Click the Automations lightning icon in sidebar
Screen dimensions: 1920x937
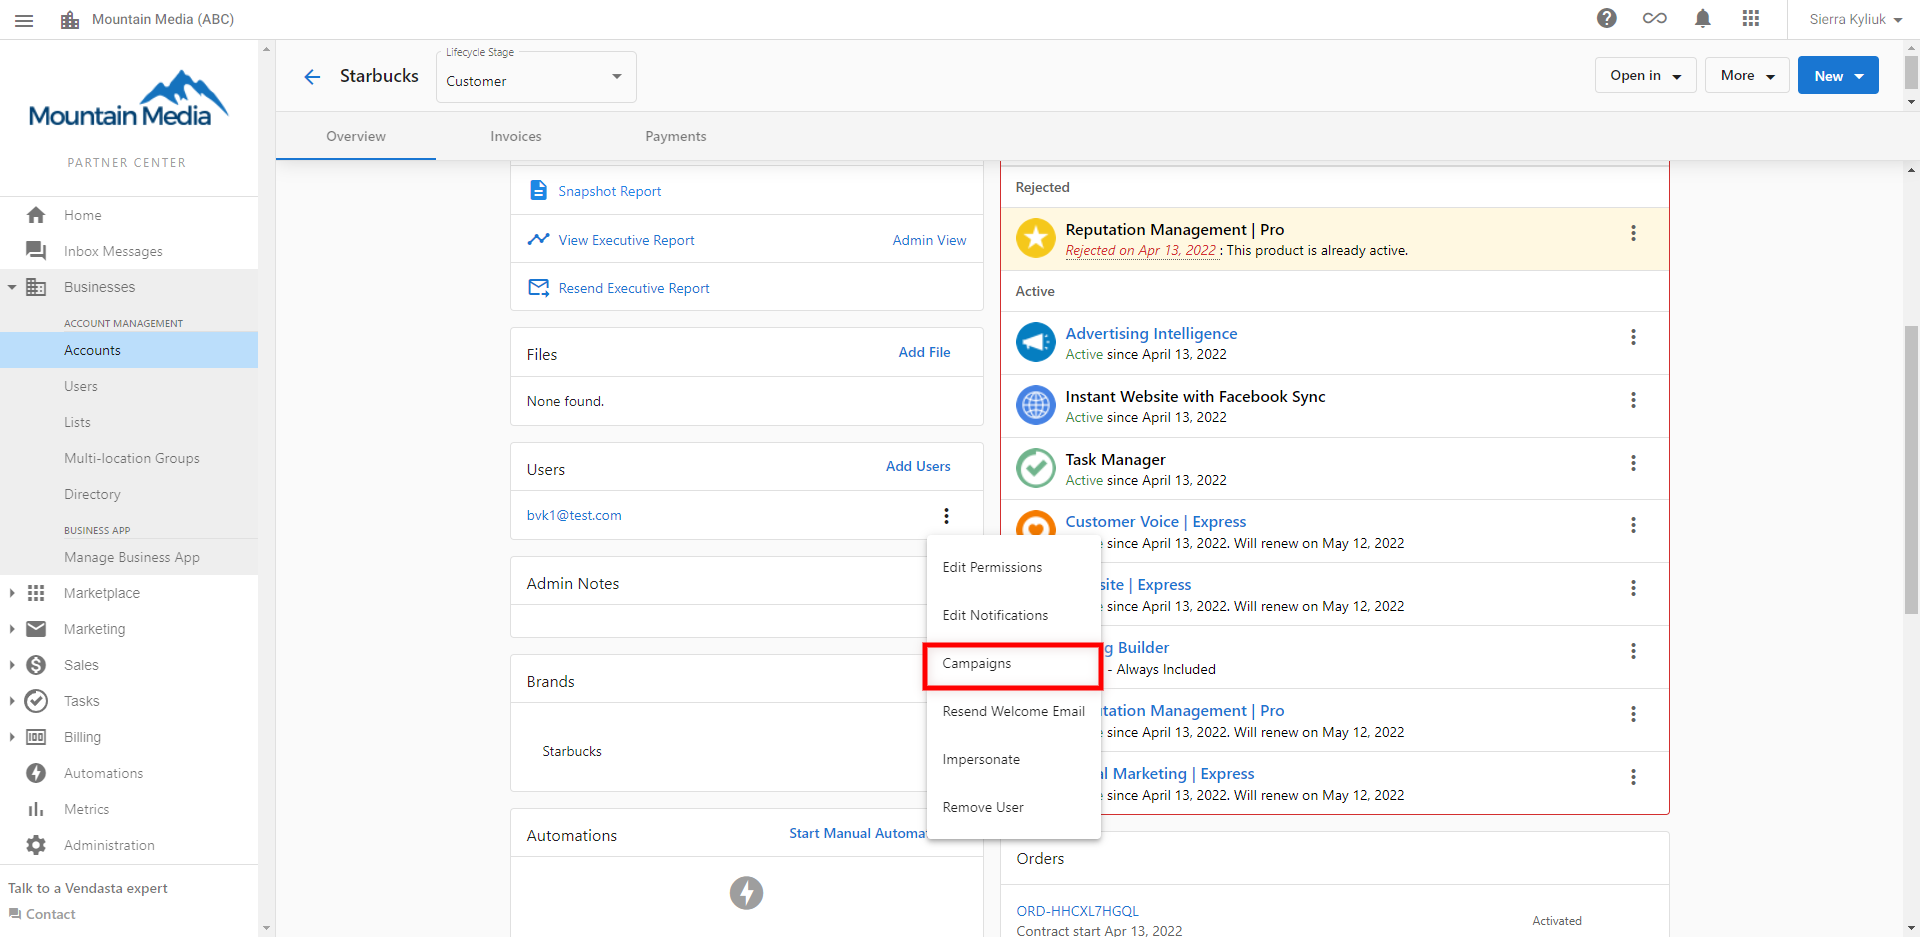point(36,773)
